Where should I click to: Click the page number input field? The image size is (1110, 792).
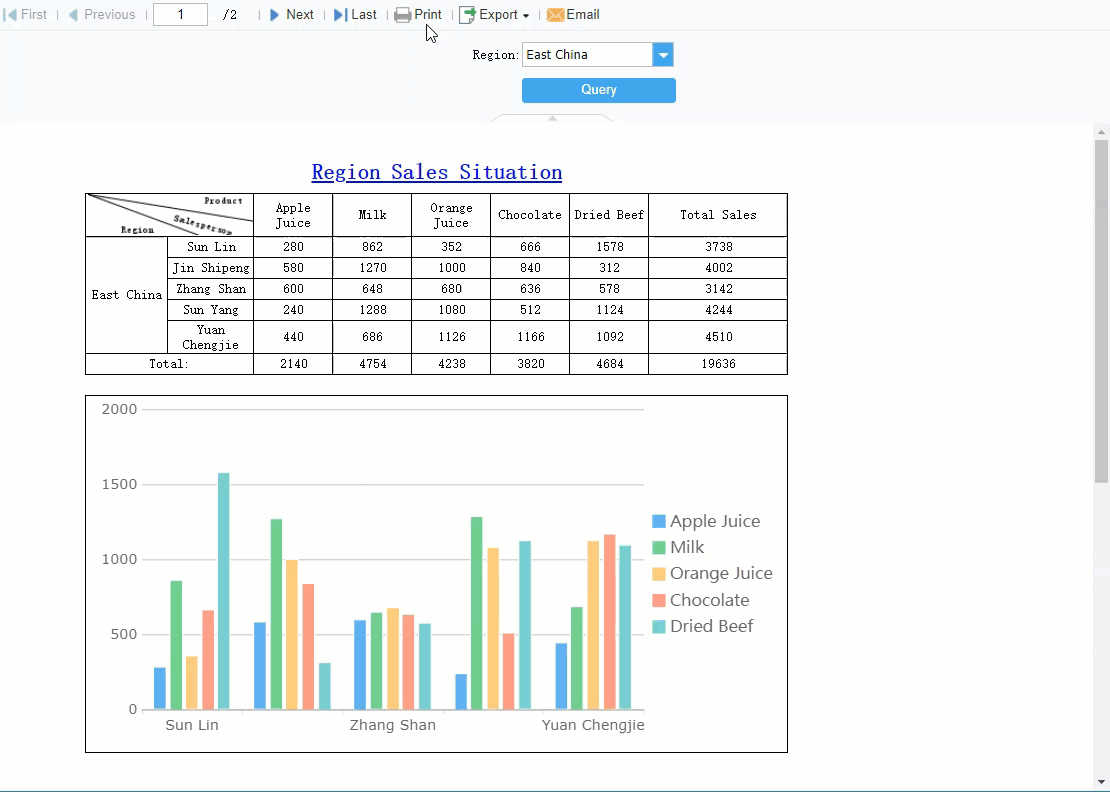pyautogui.click(x=180, y=15)
